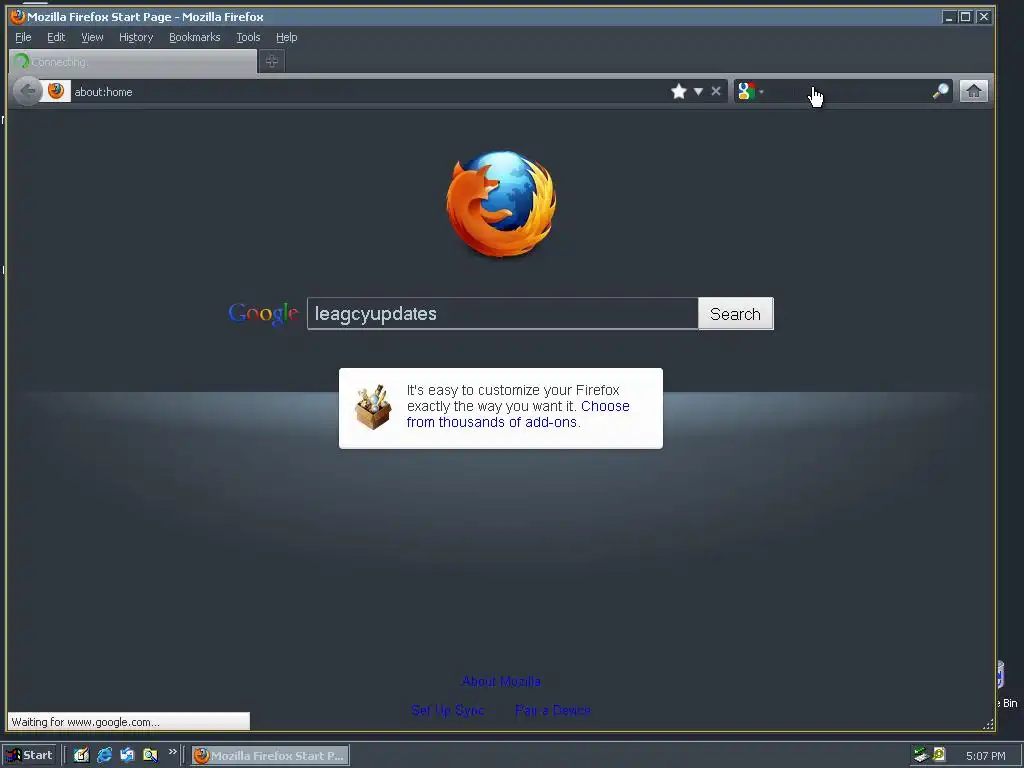This screenshot has height=768, width=1024.
Task: Open the File menu
Action: [x=24, y=37]
